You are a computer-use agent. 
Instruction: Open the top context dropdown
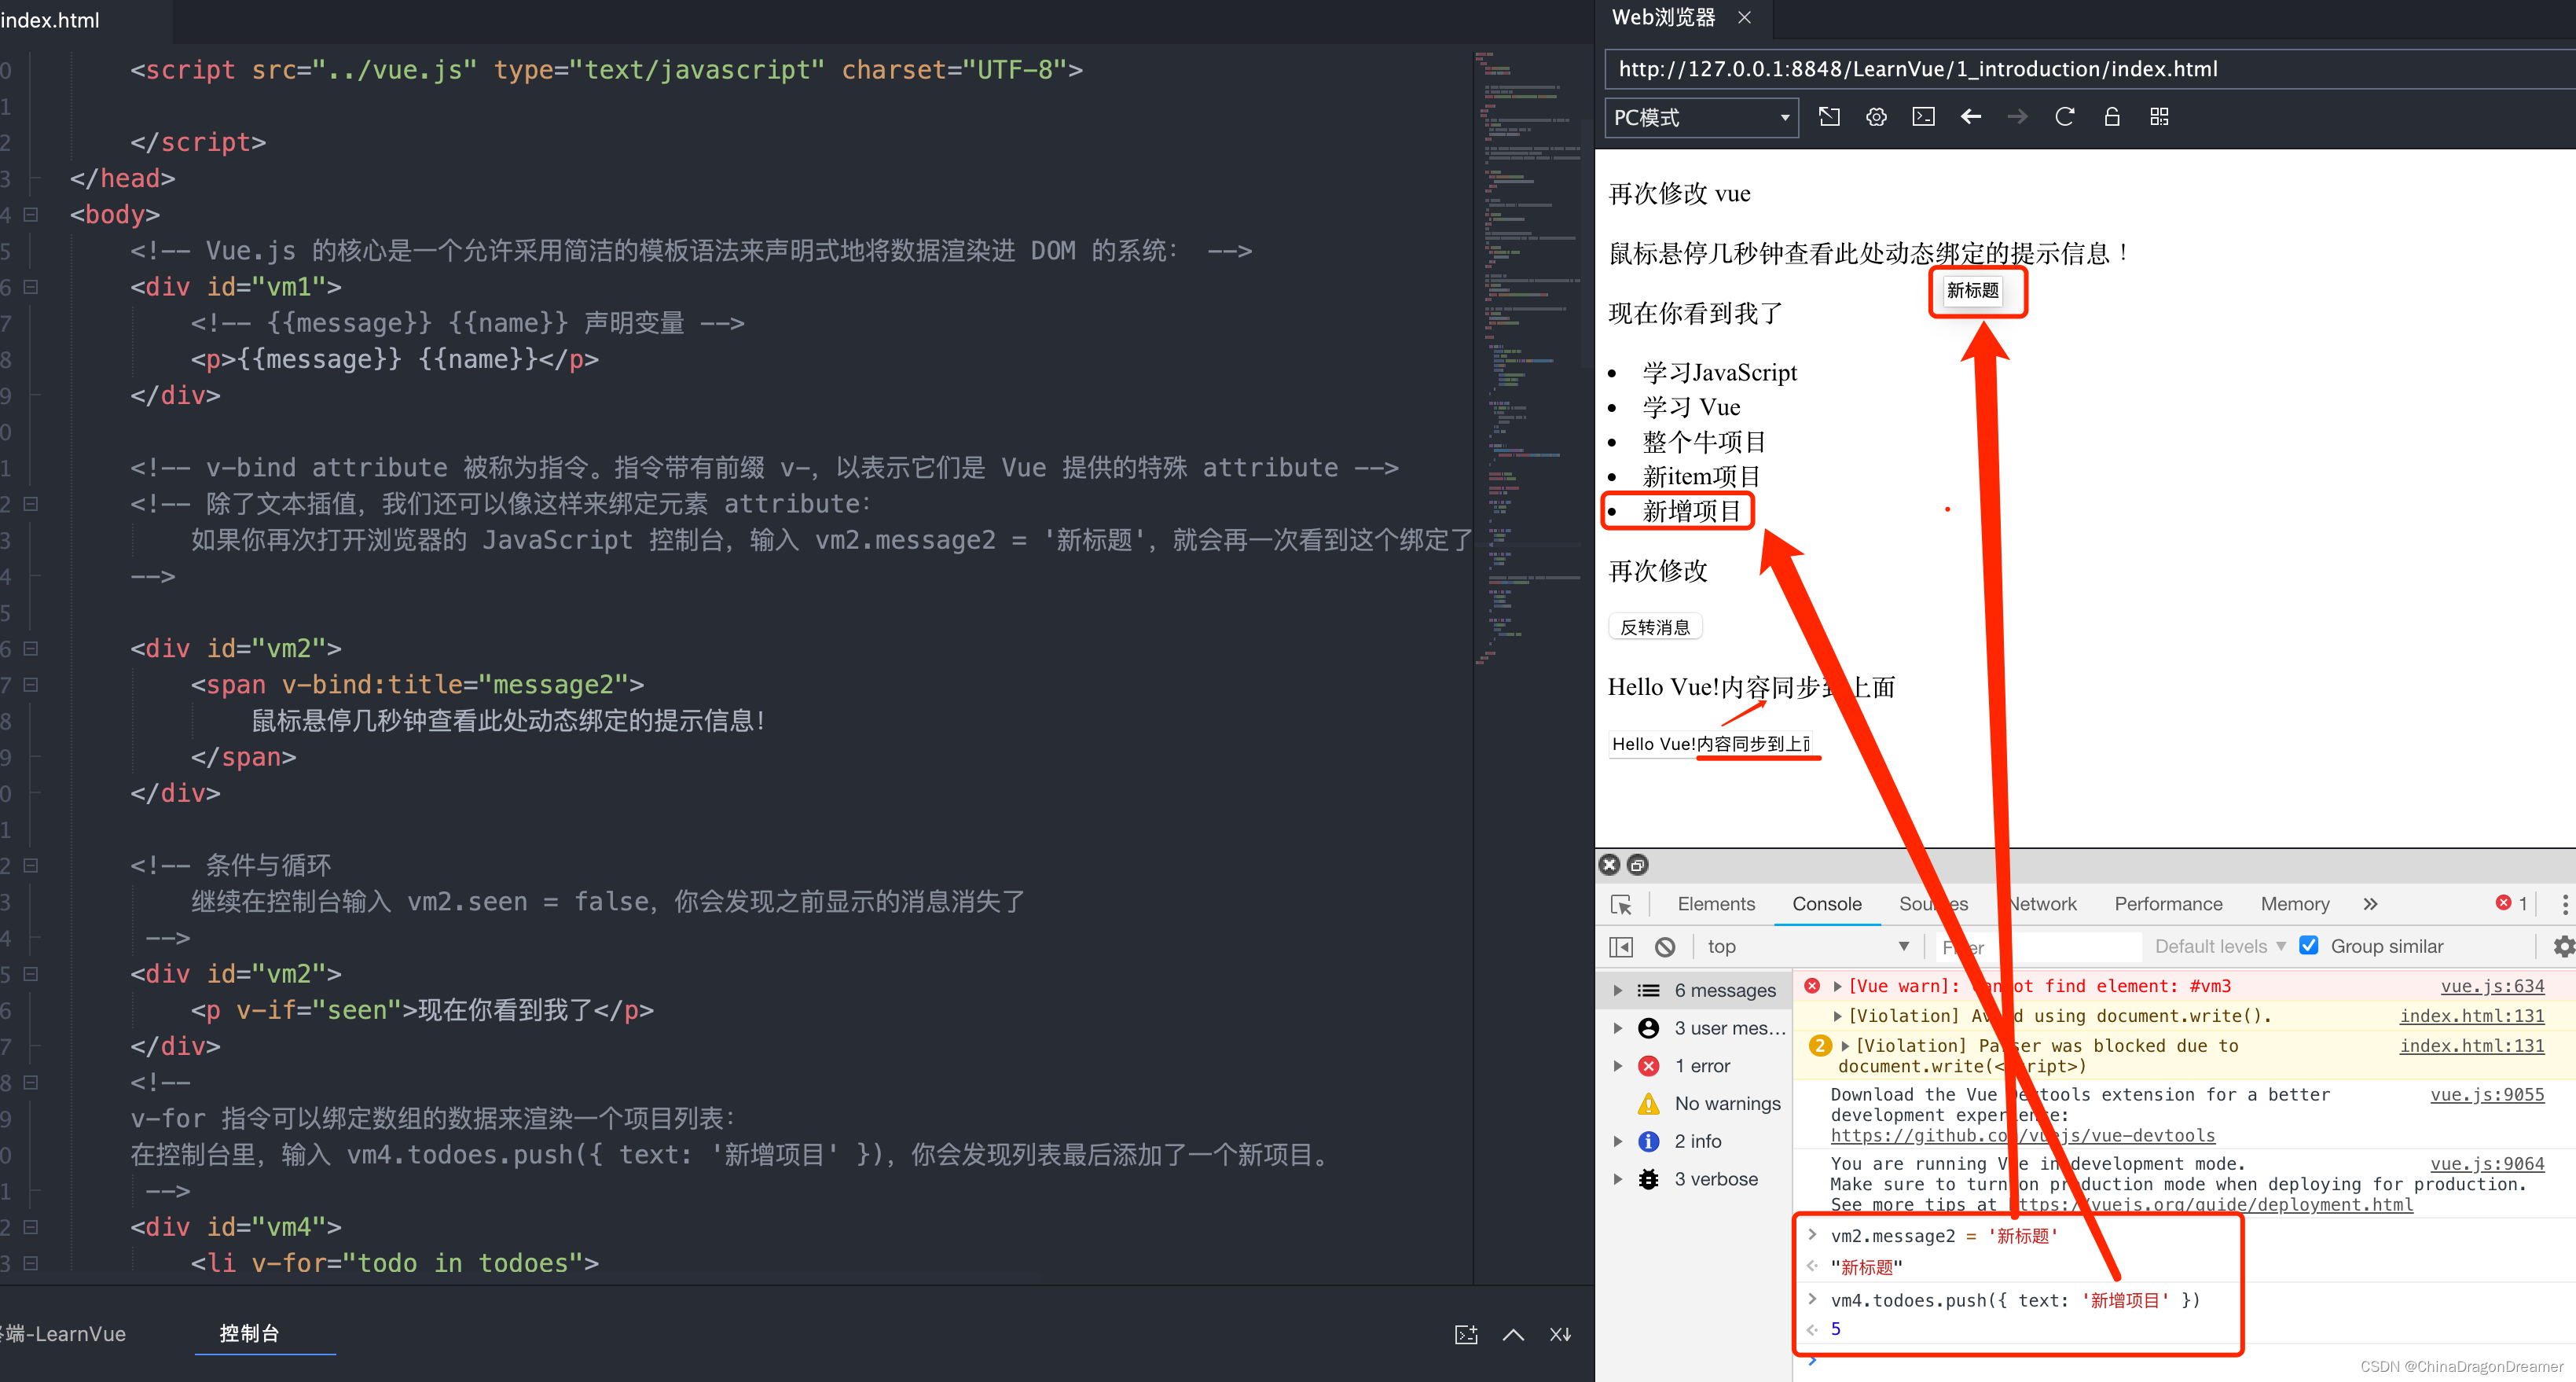point(1808,946)
